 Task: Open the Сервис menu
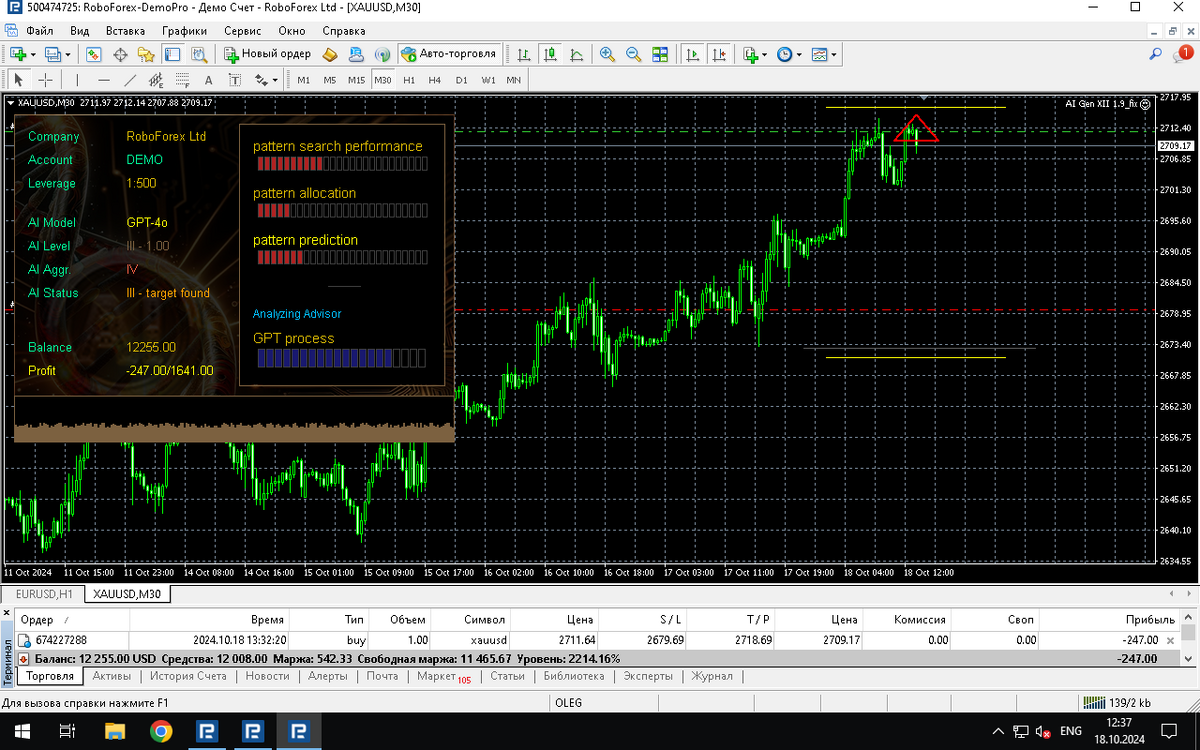[x=243, y=31]
